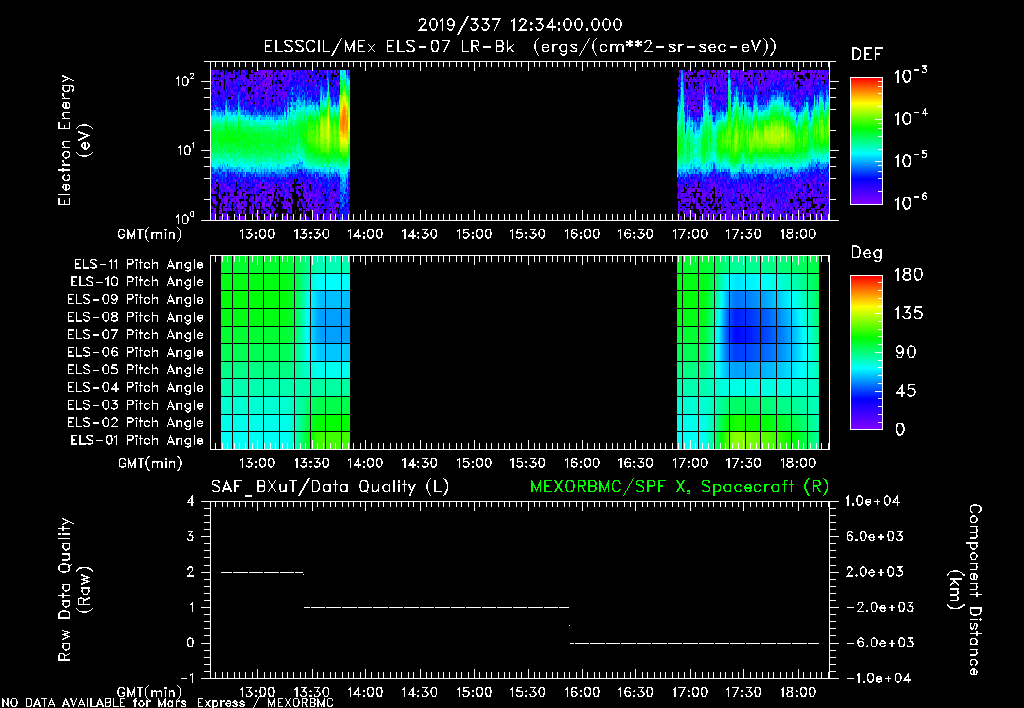
Task: Click the 4 tick on data quality axis
Action: 191,501
